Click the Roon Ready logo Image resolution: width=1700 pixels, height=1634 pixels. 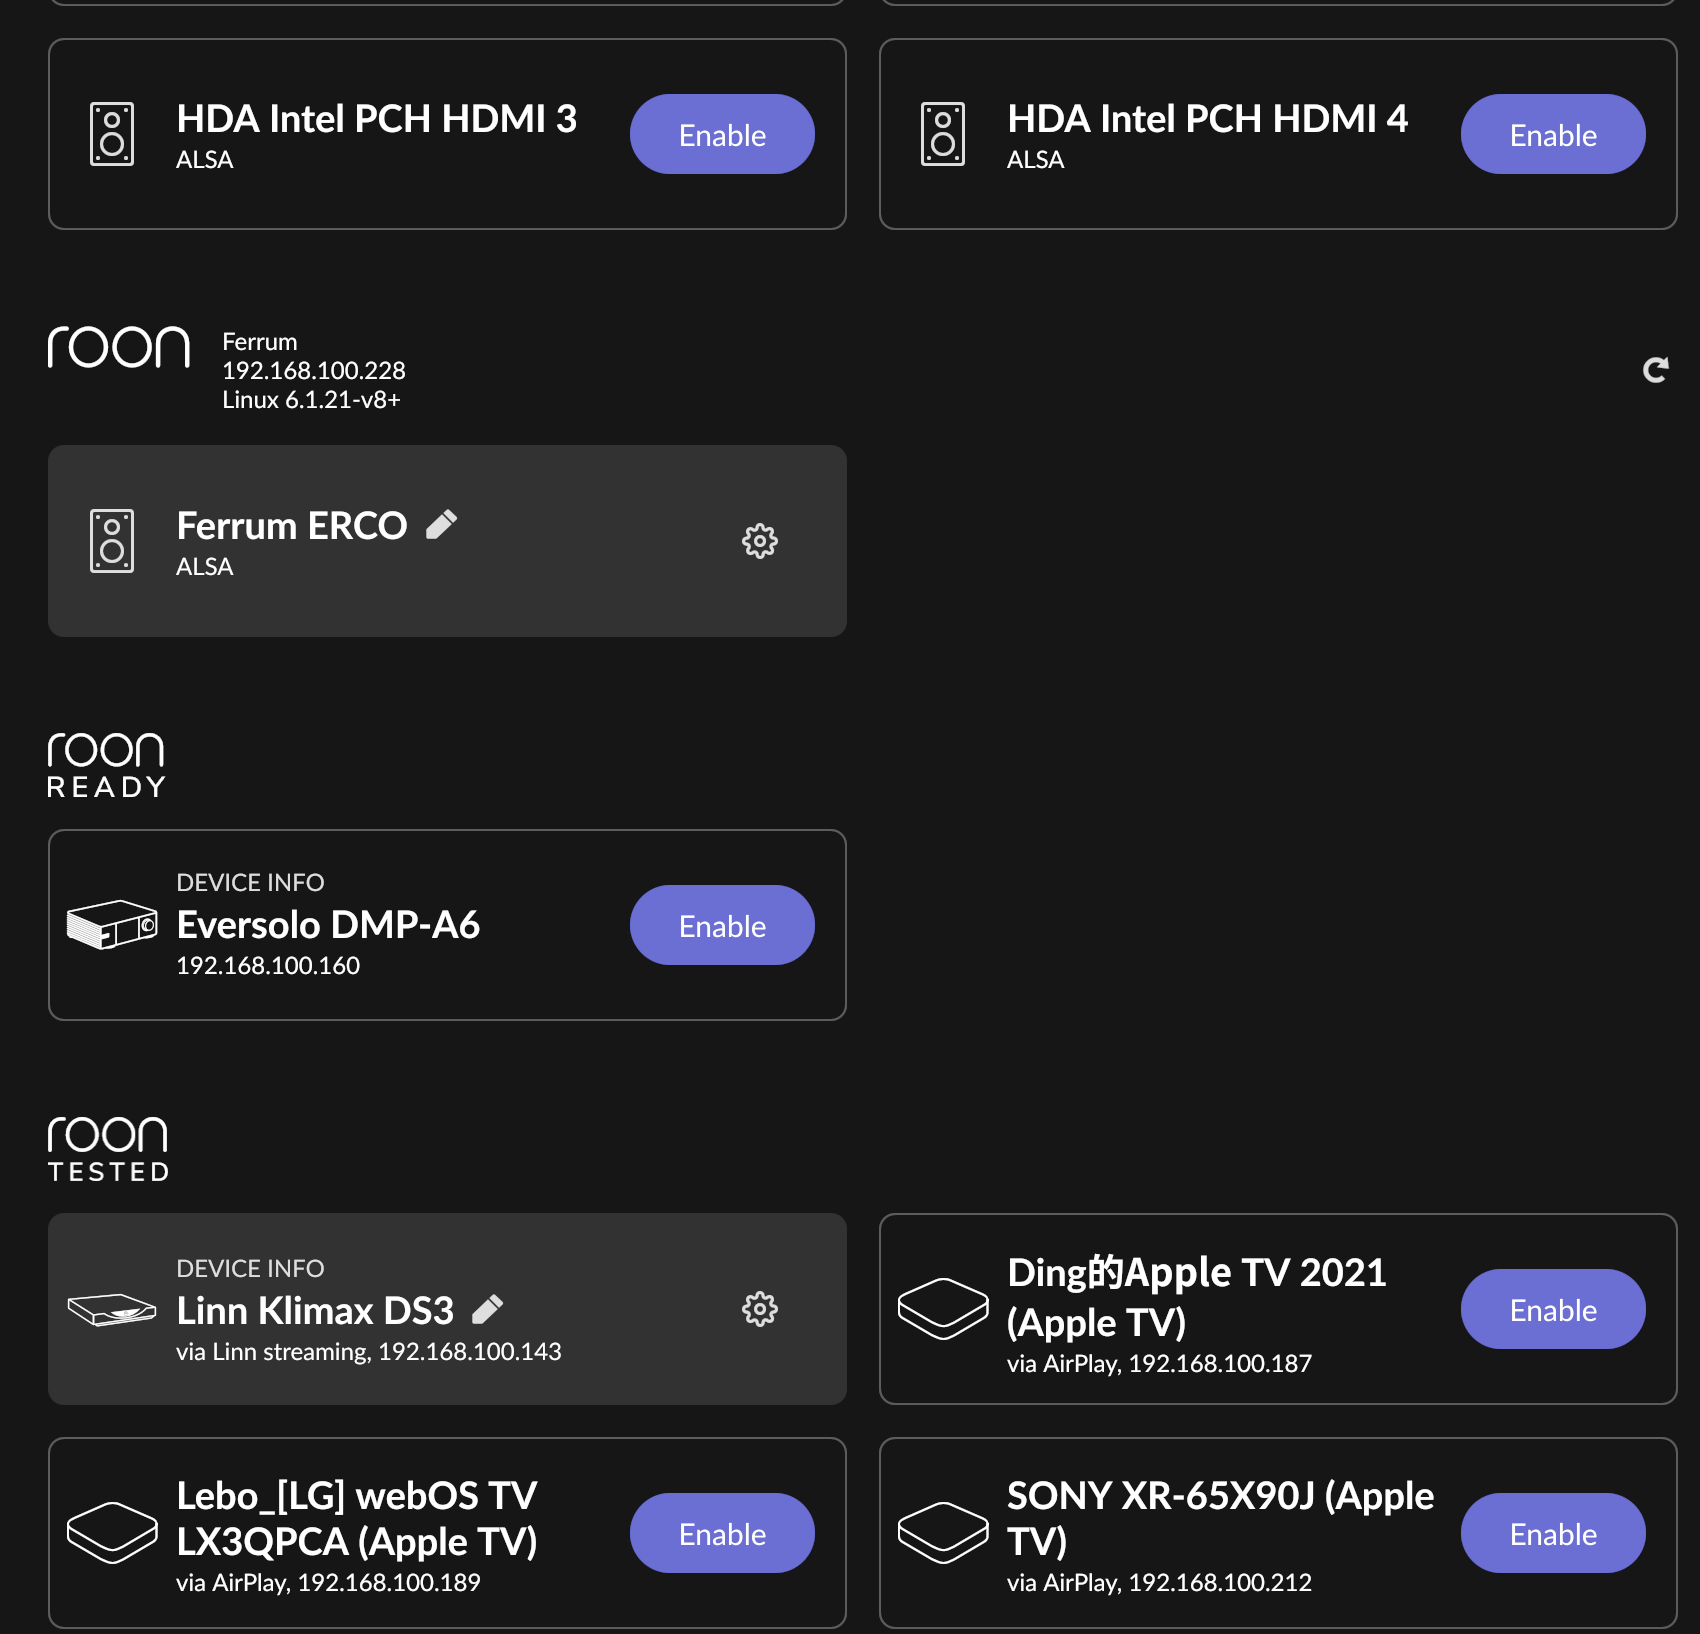(x=106, y=765)
